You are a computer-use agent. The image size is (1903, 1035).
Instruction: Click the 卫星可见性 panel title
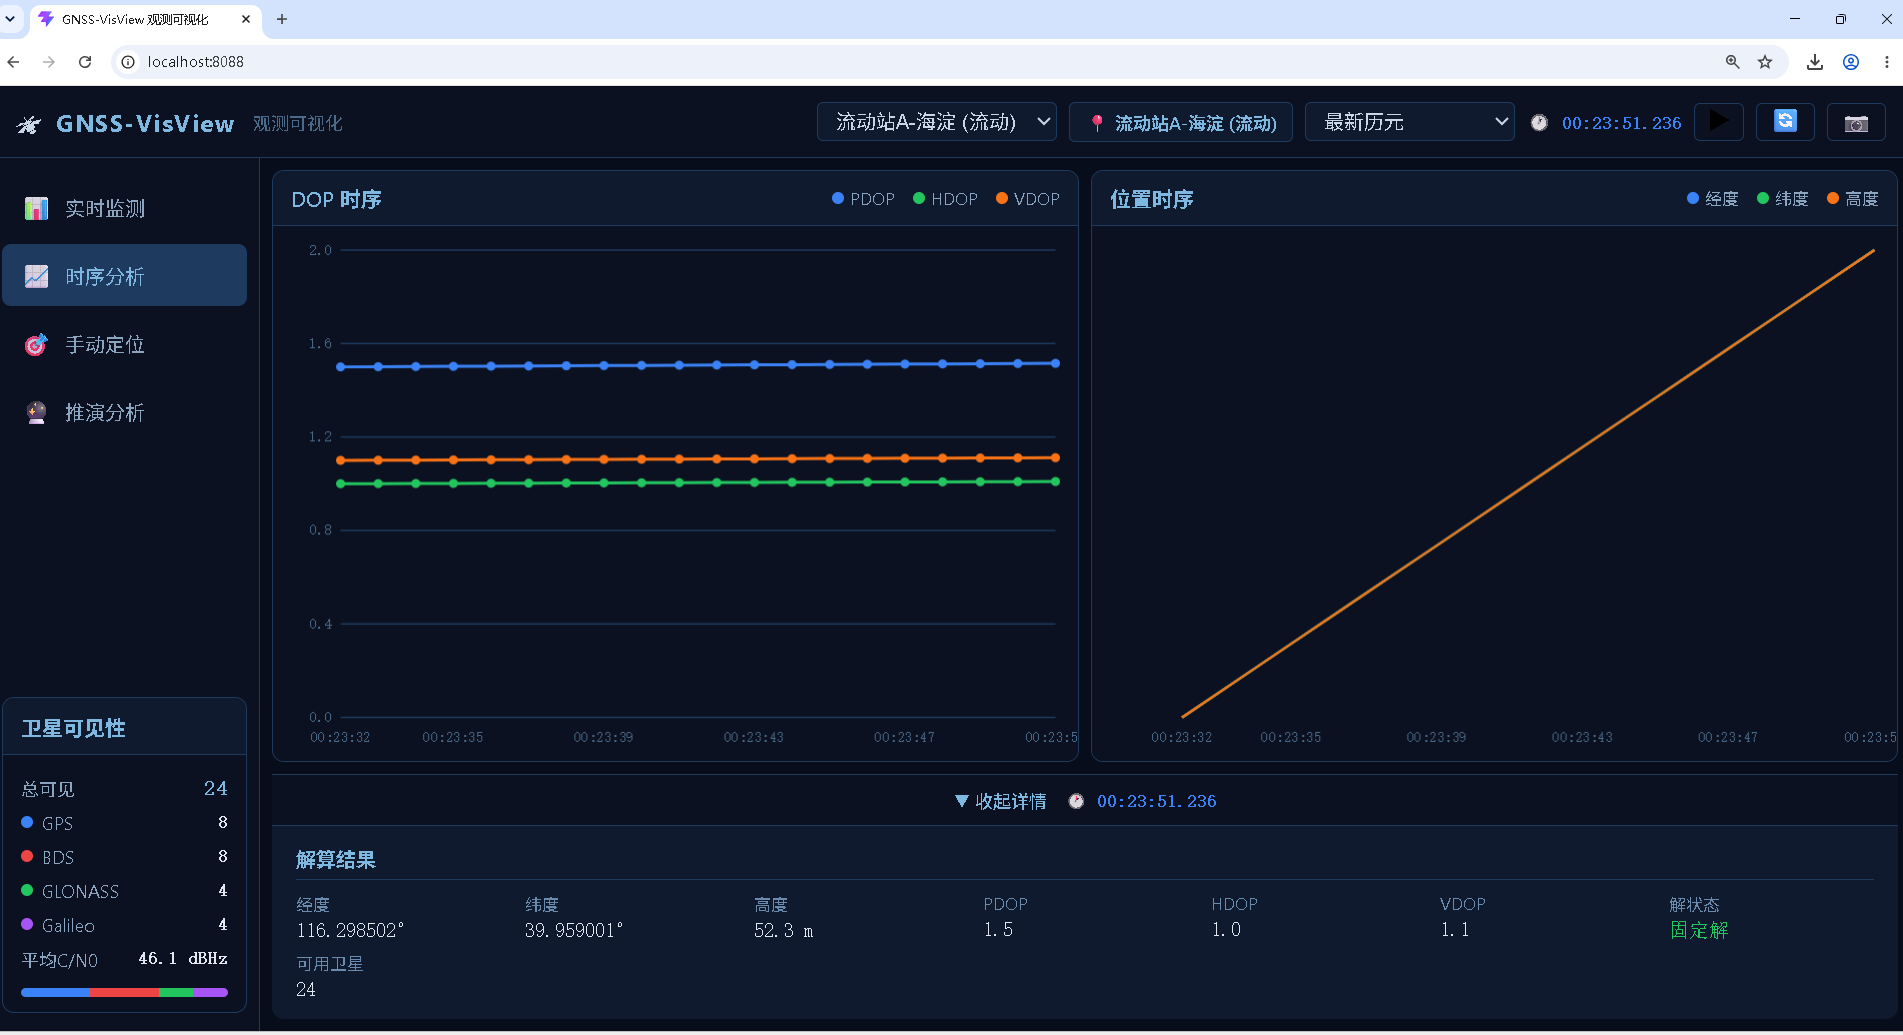74,728
